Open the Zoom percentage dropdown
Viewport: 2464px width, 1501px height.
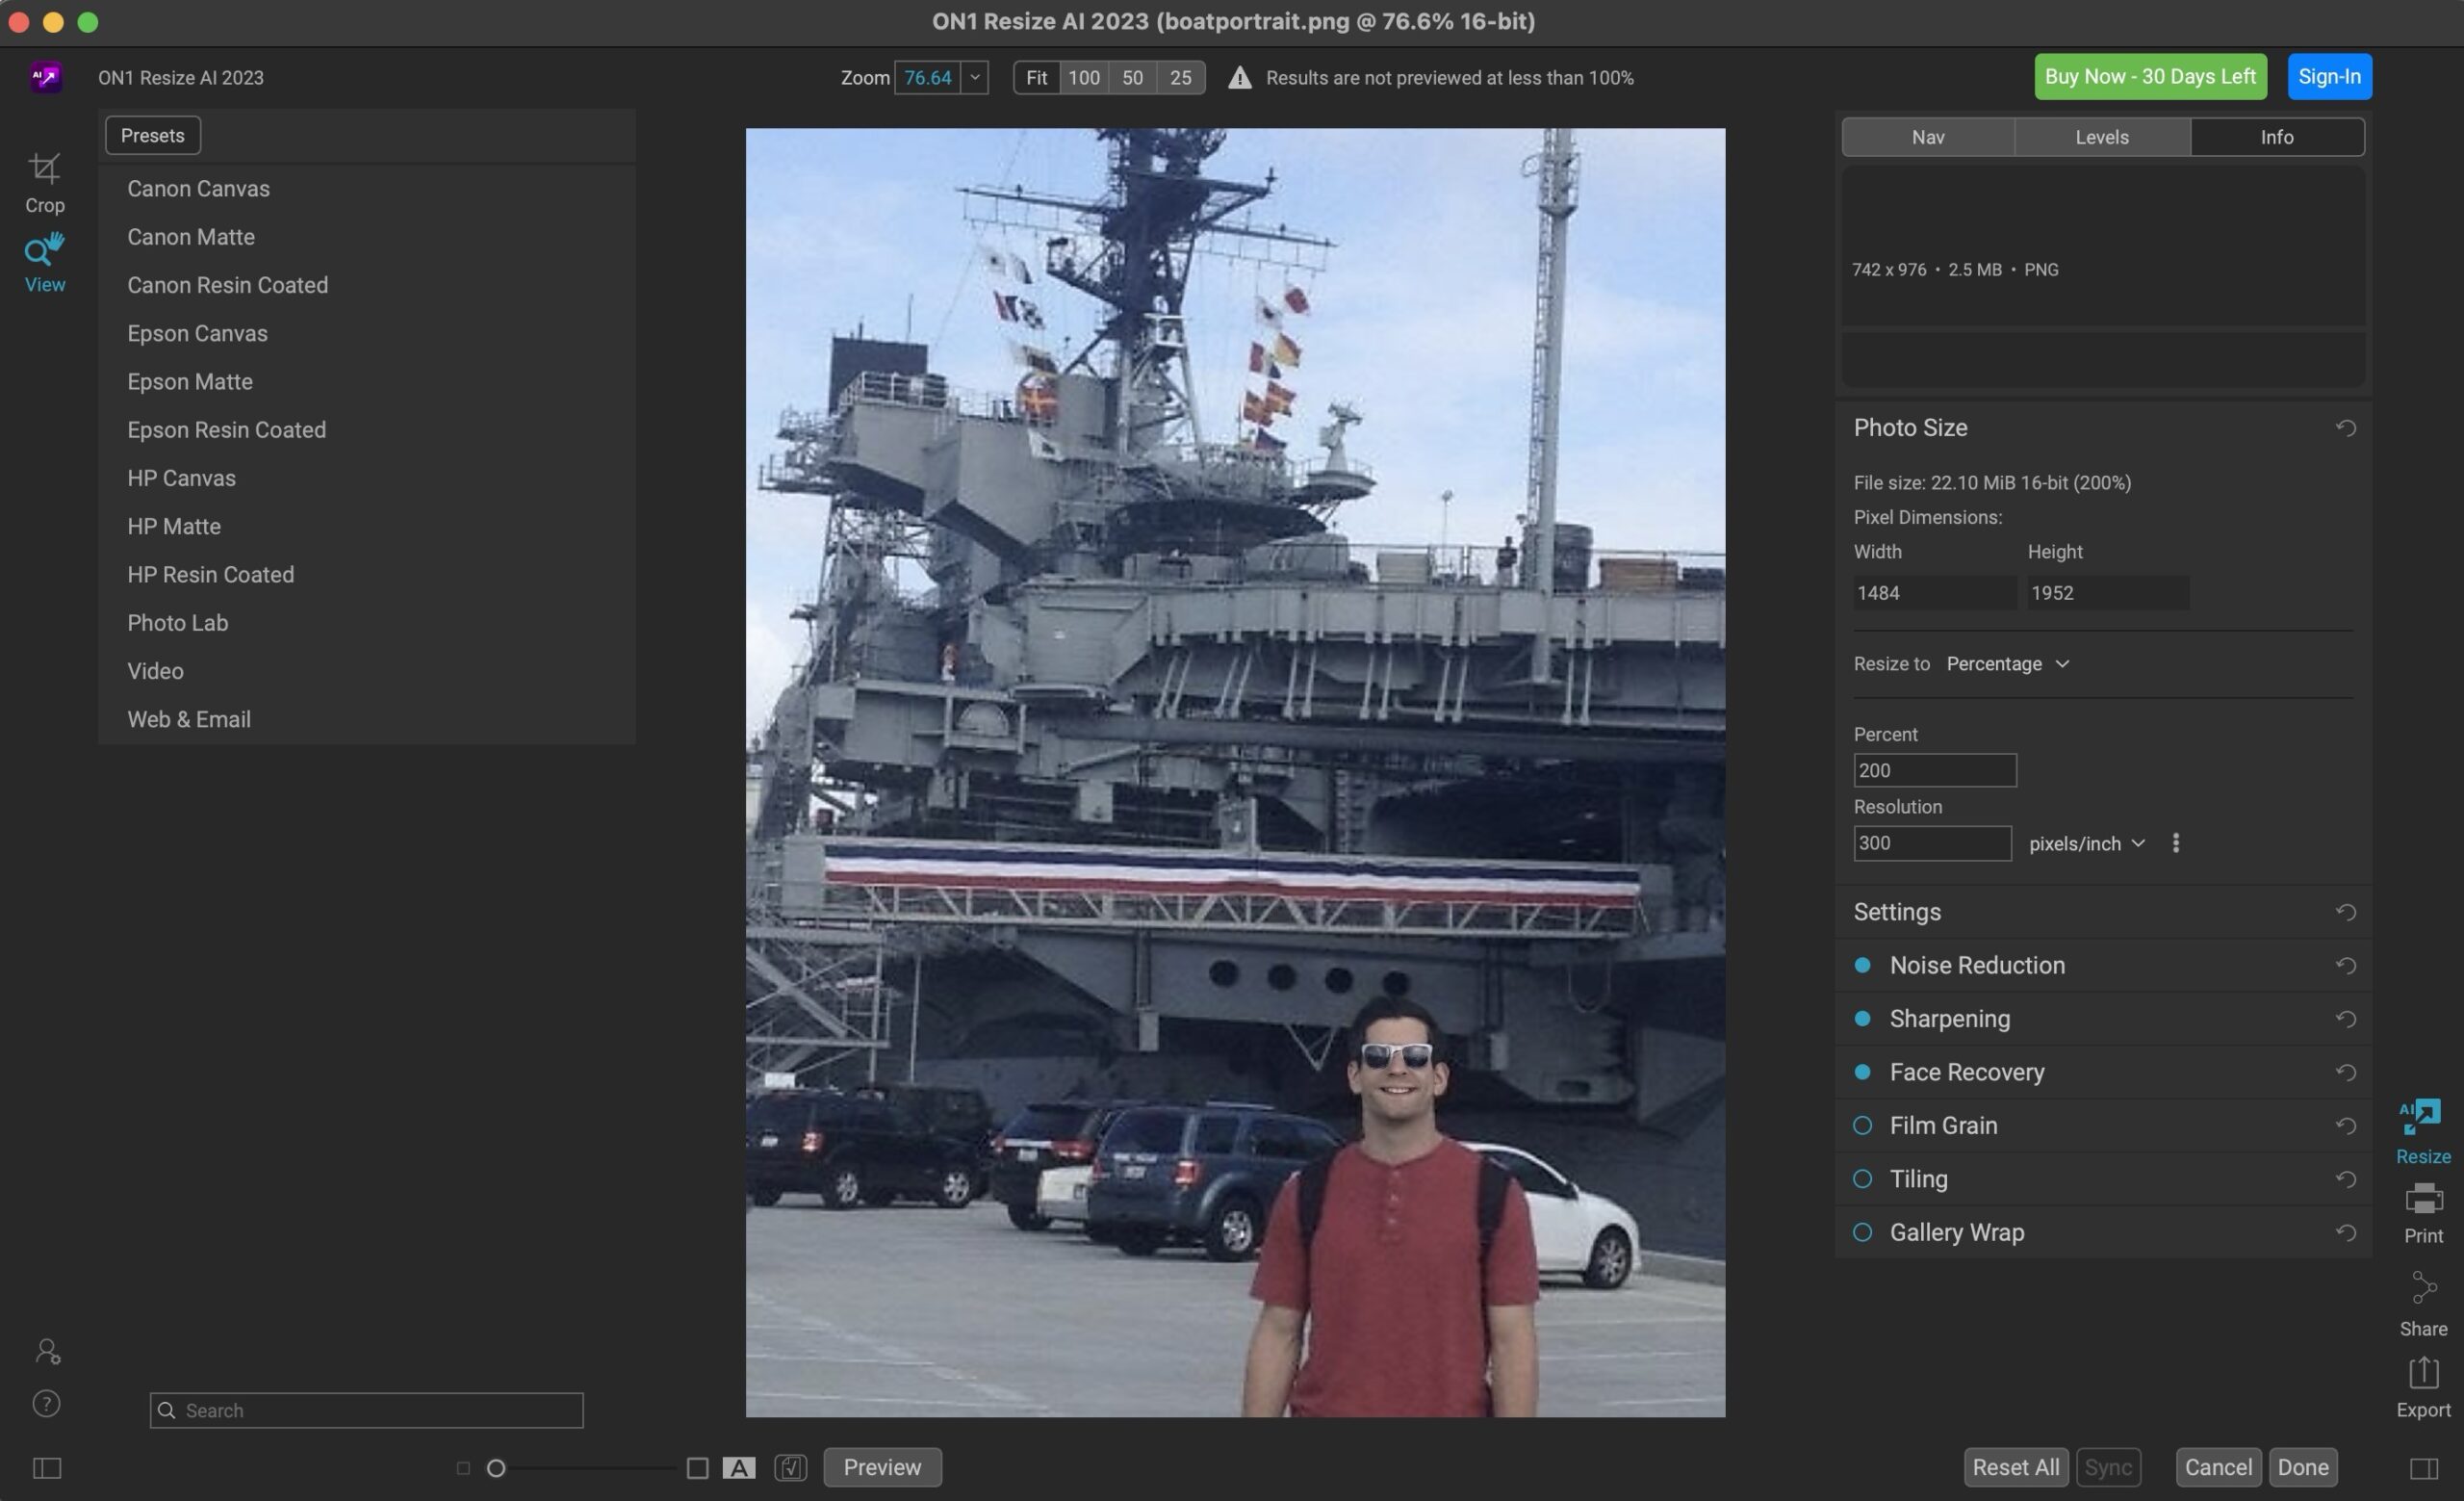(974, 77)
